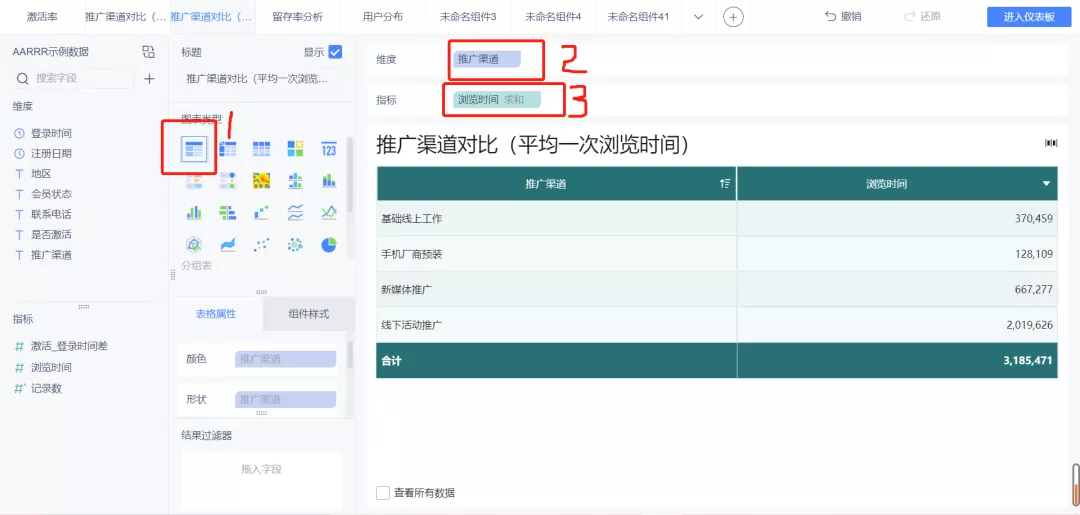The image size is (1080, 515).
Task: Click the 颜色 property field 推广渠道
Action: coord(285,359)
